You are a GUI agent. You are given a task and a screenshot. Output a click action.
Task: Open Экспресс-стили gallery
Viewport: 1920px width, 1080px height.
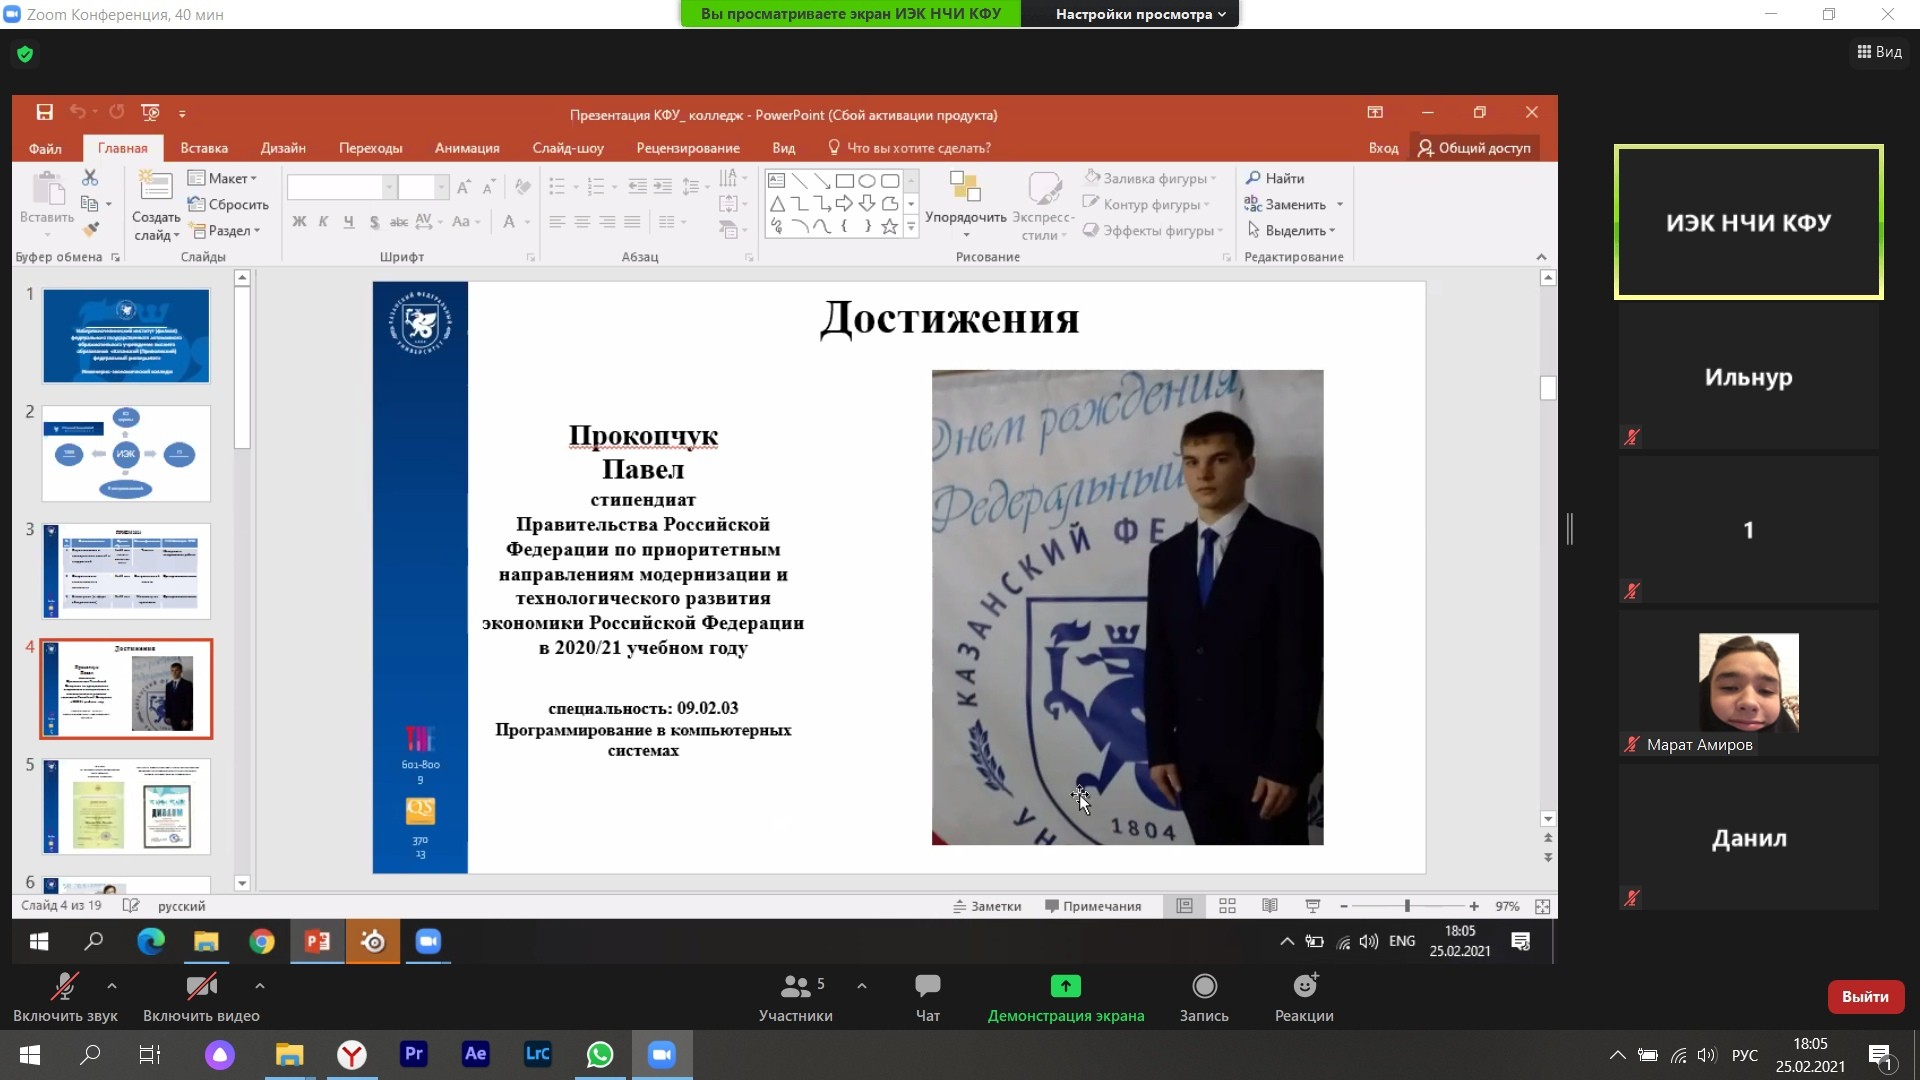click(1043, 206)
